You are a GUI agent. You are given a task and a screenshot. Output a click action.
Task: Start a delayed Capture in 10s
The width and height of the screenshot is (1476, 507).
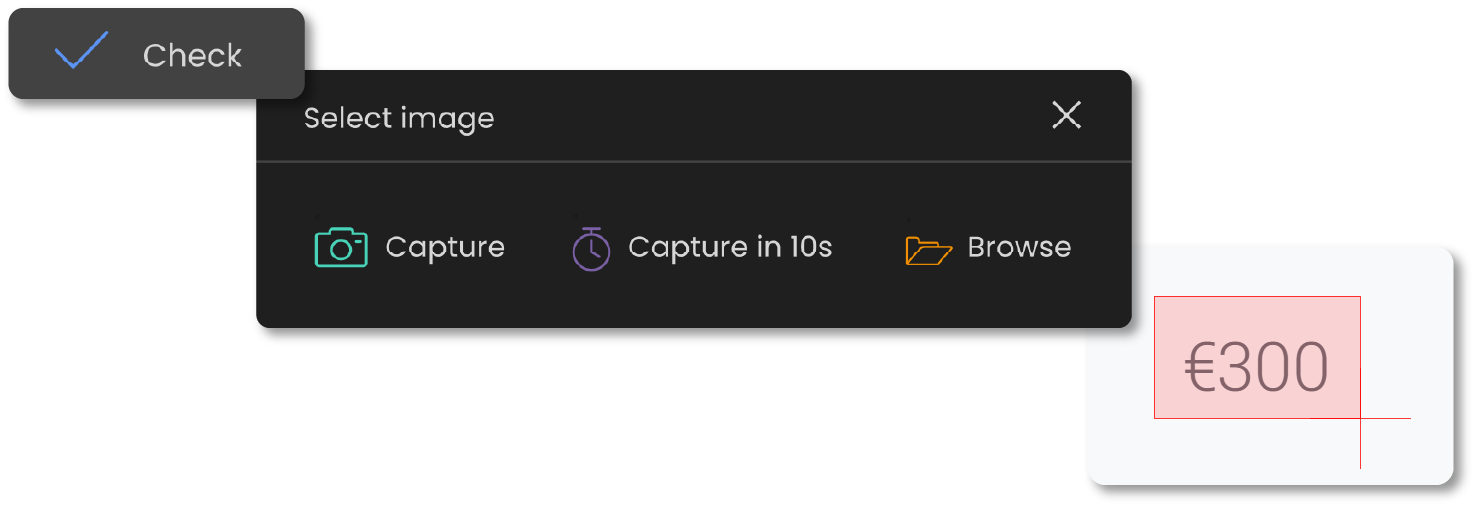729,247
